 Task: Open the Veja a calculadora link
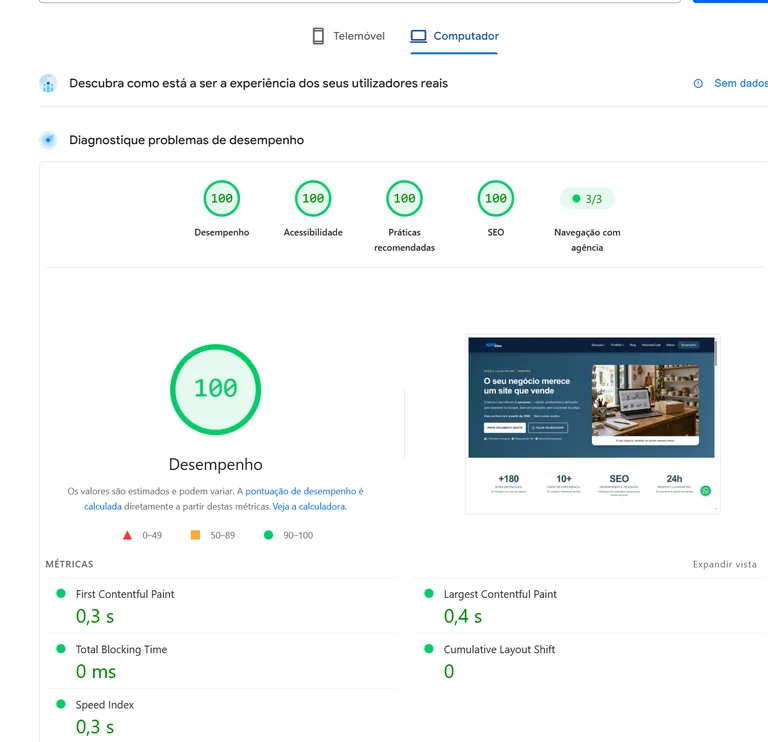coord(309,506)
